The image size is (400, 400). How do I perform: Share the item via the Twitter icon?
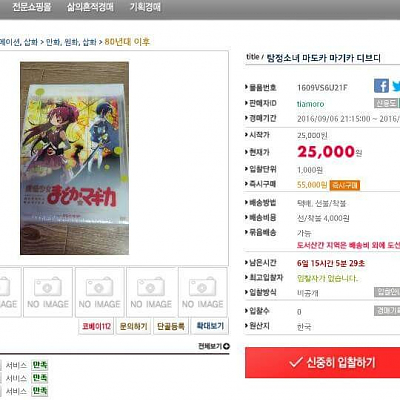coord(396,86)
